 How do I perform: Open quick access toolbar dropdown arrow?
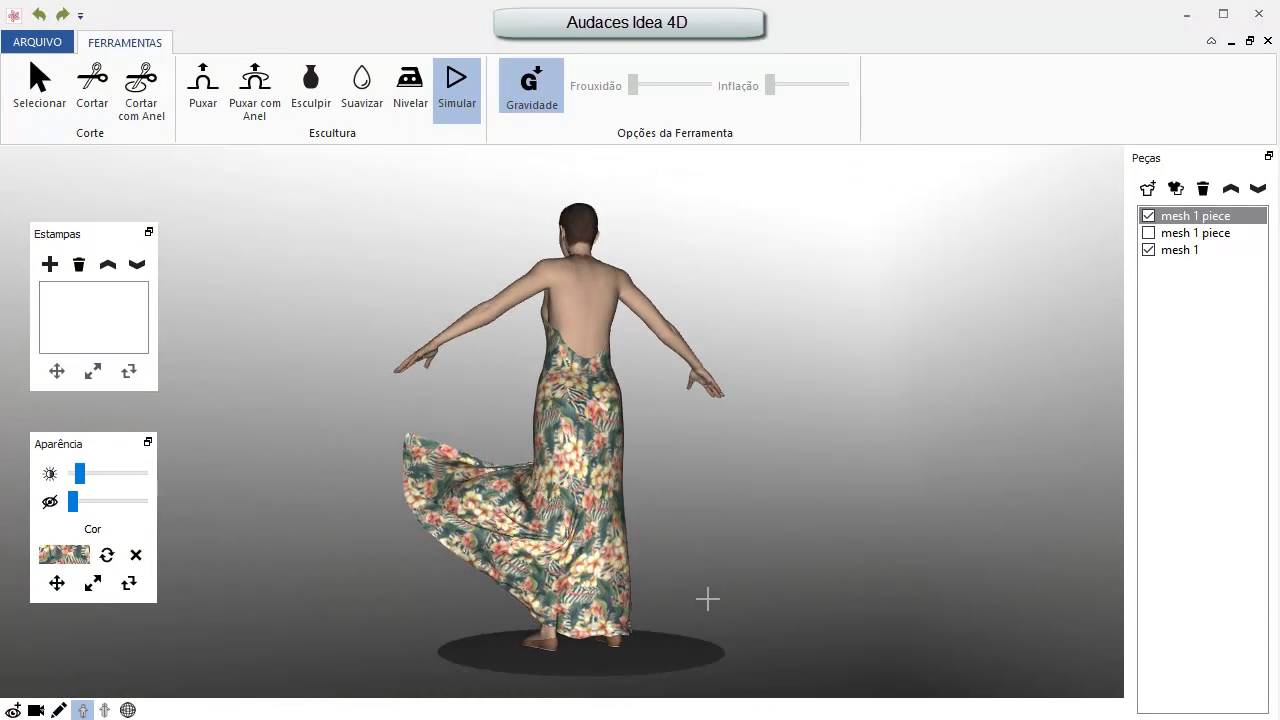[x=80, y=16]
